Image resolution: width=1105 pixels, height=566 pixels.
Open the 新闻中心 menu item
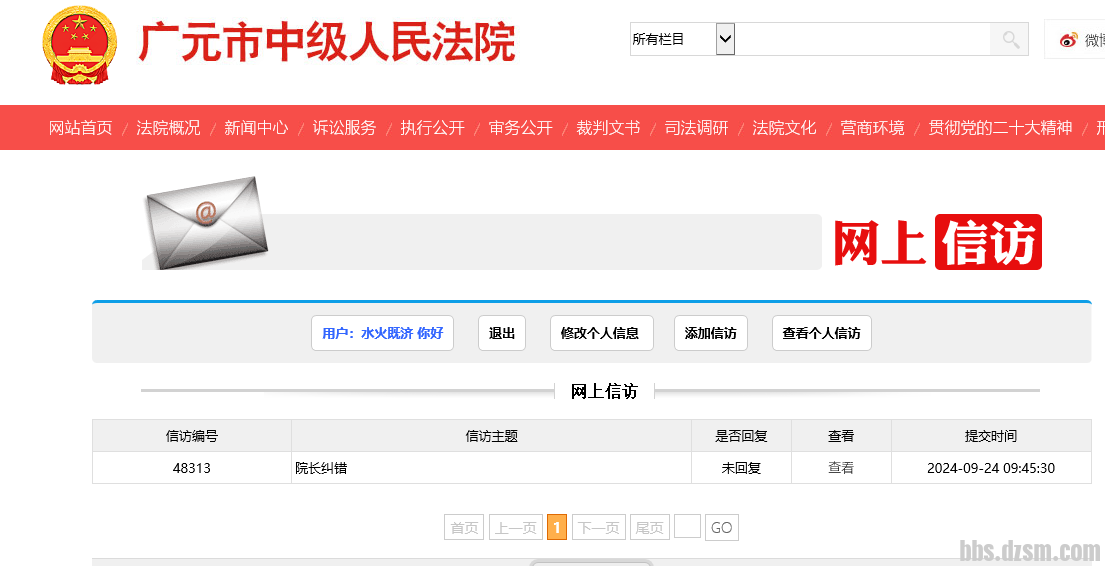point(256,128)
